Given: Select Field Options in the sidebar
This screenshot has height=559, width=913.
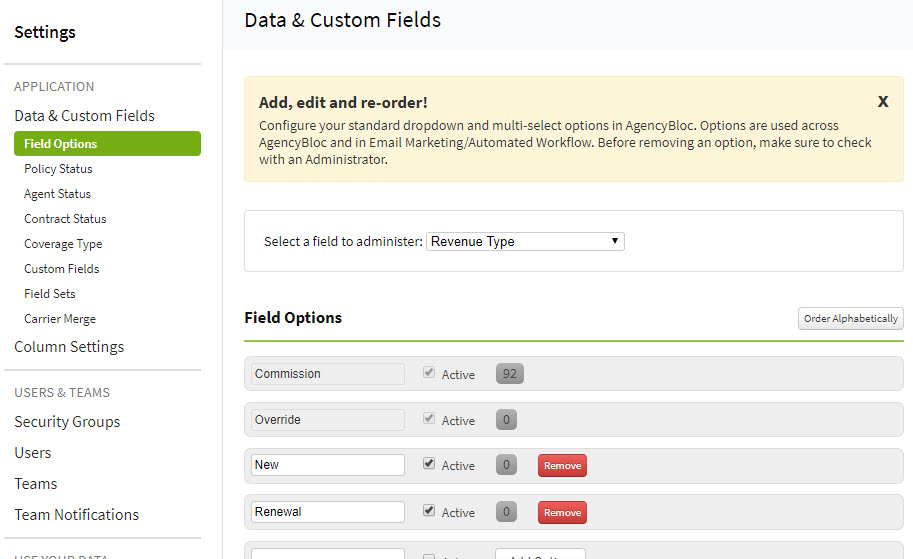Looking at the screenshot, I should point(107,143).
